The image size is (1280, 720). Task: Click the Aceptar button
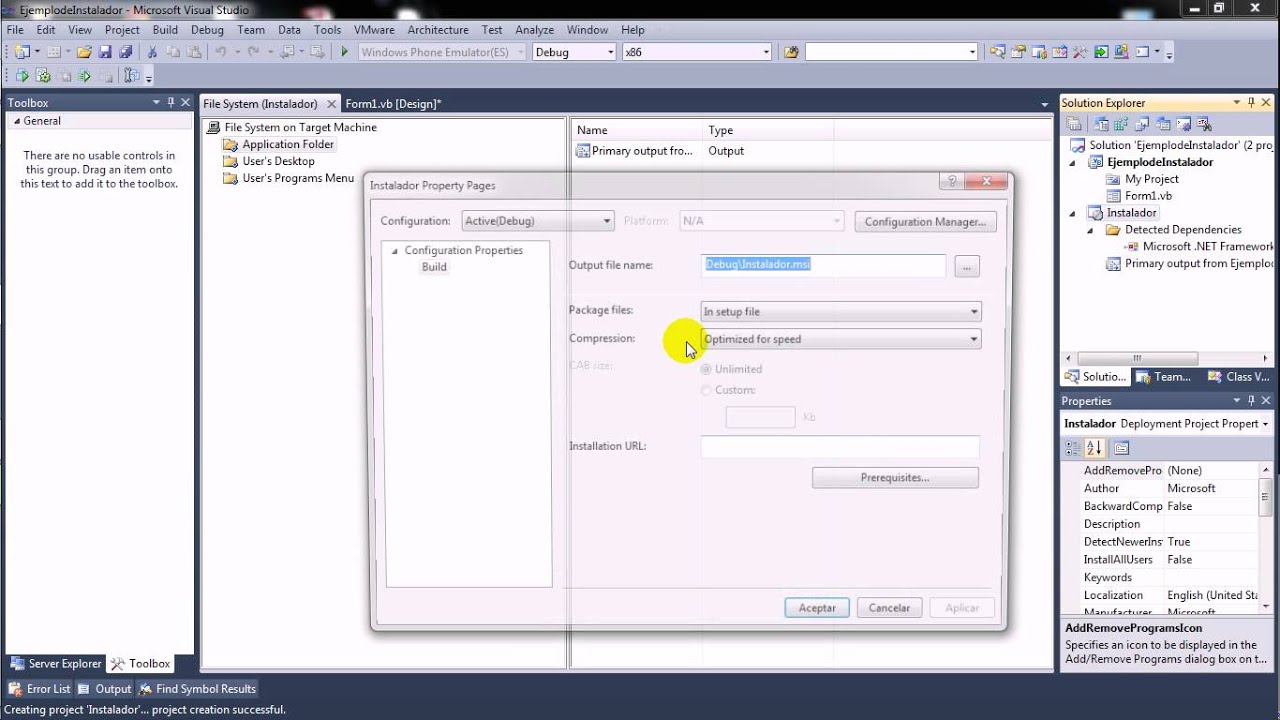point(817,608)
